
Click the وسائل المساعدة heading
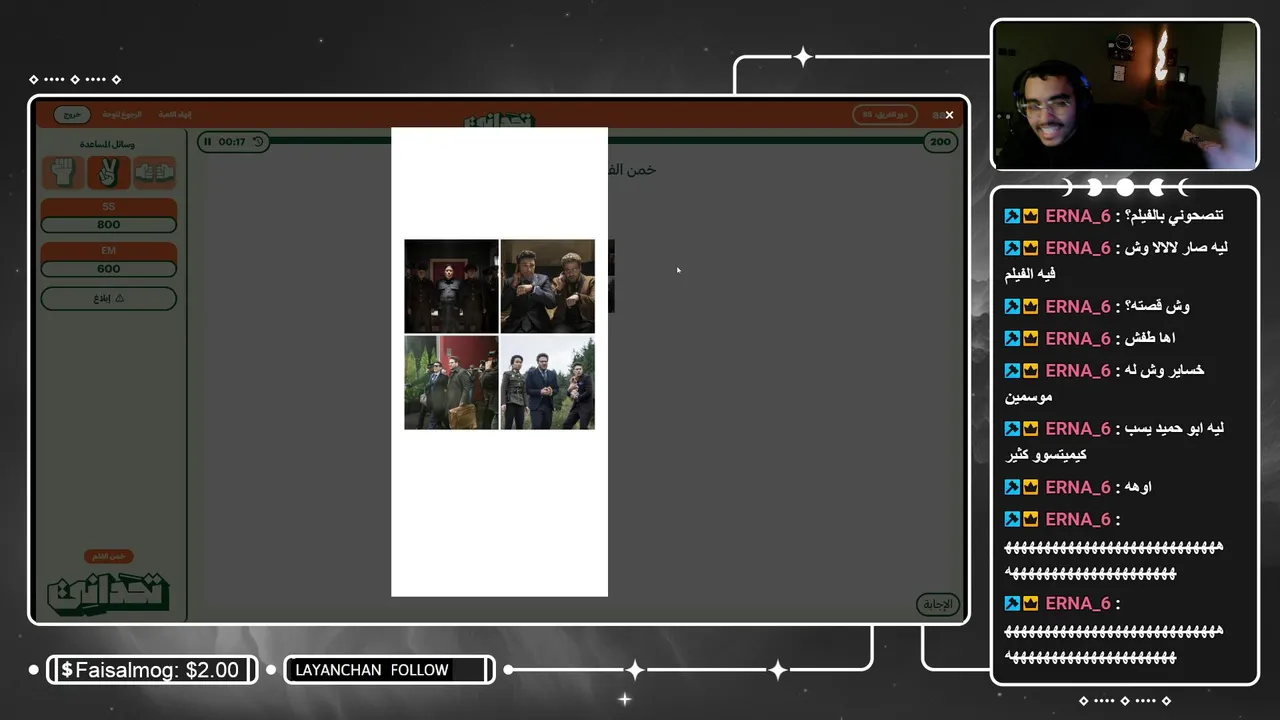pos(109,144)
